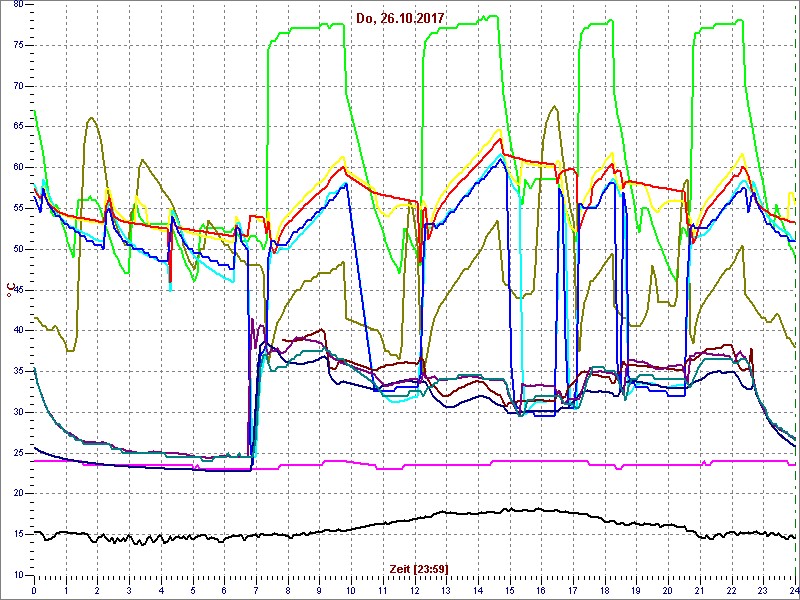Image resolution: width=800 pixels, height=600 pixels.
Task: Select the '50' temperature axis label
Action: 18,249
